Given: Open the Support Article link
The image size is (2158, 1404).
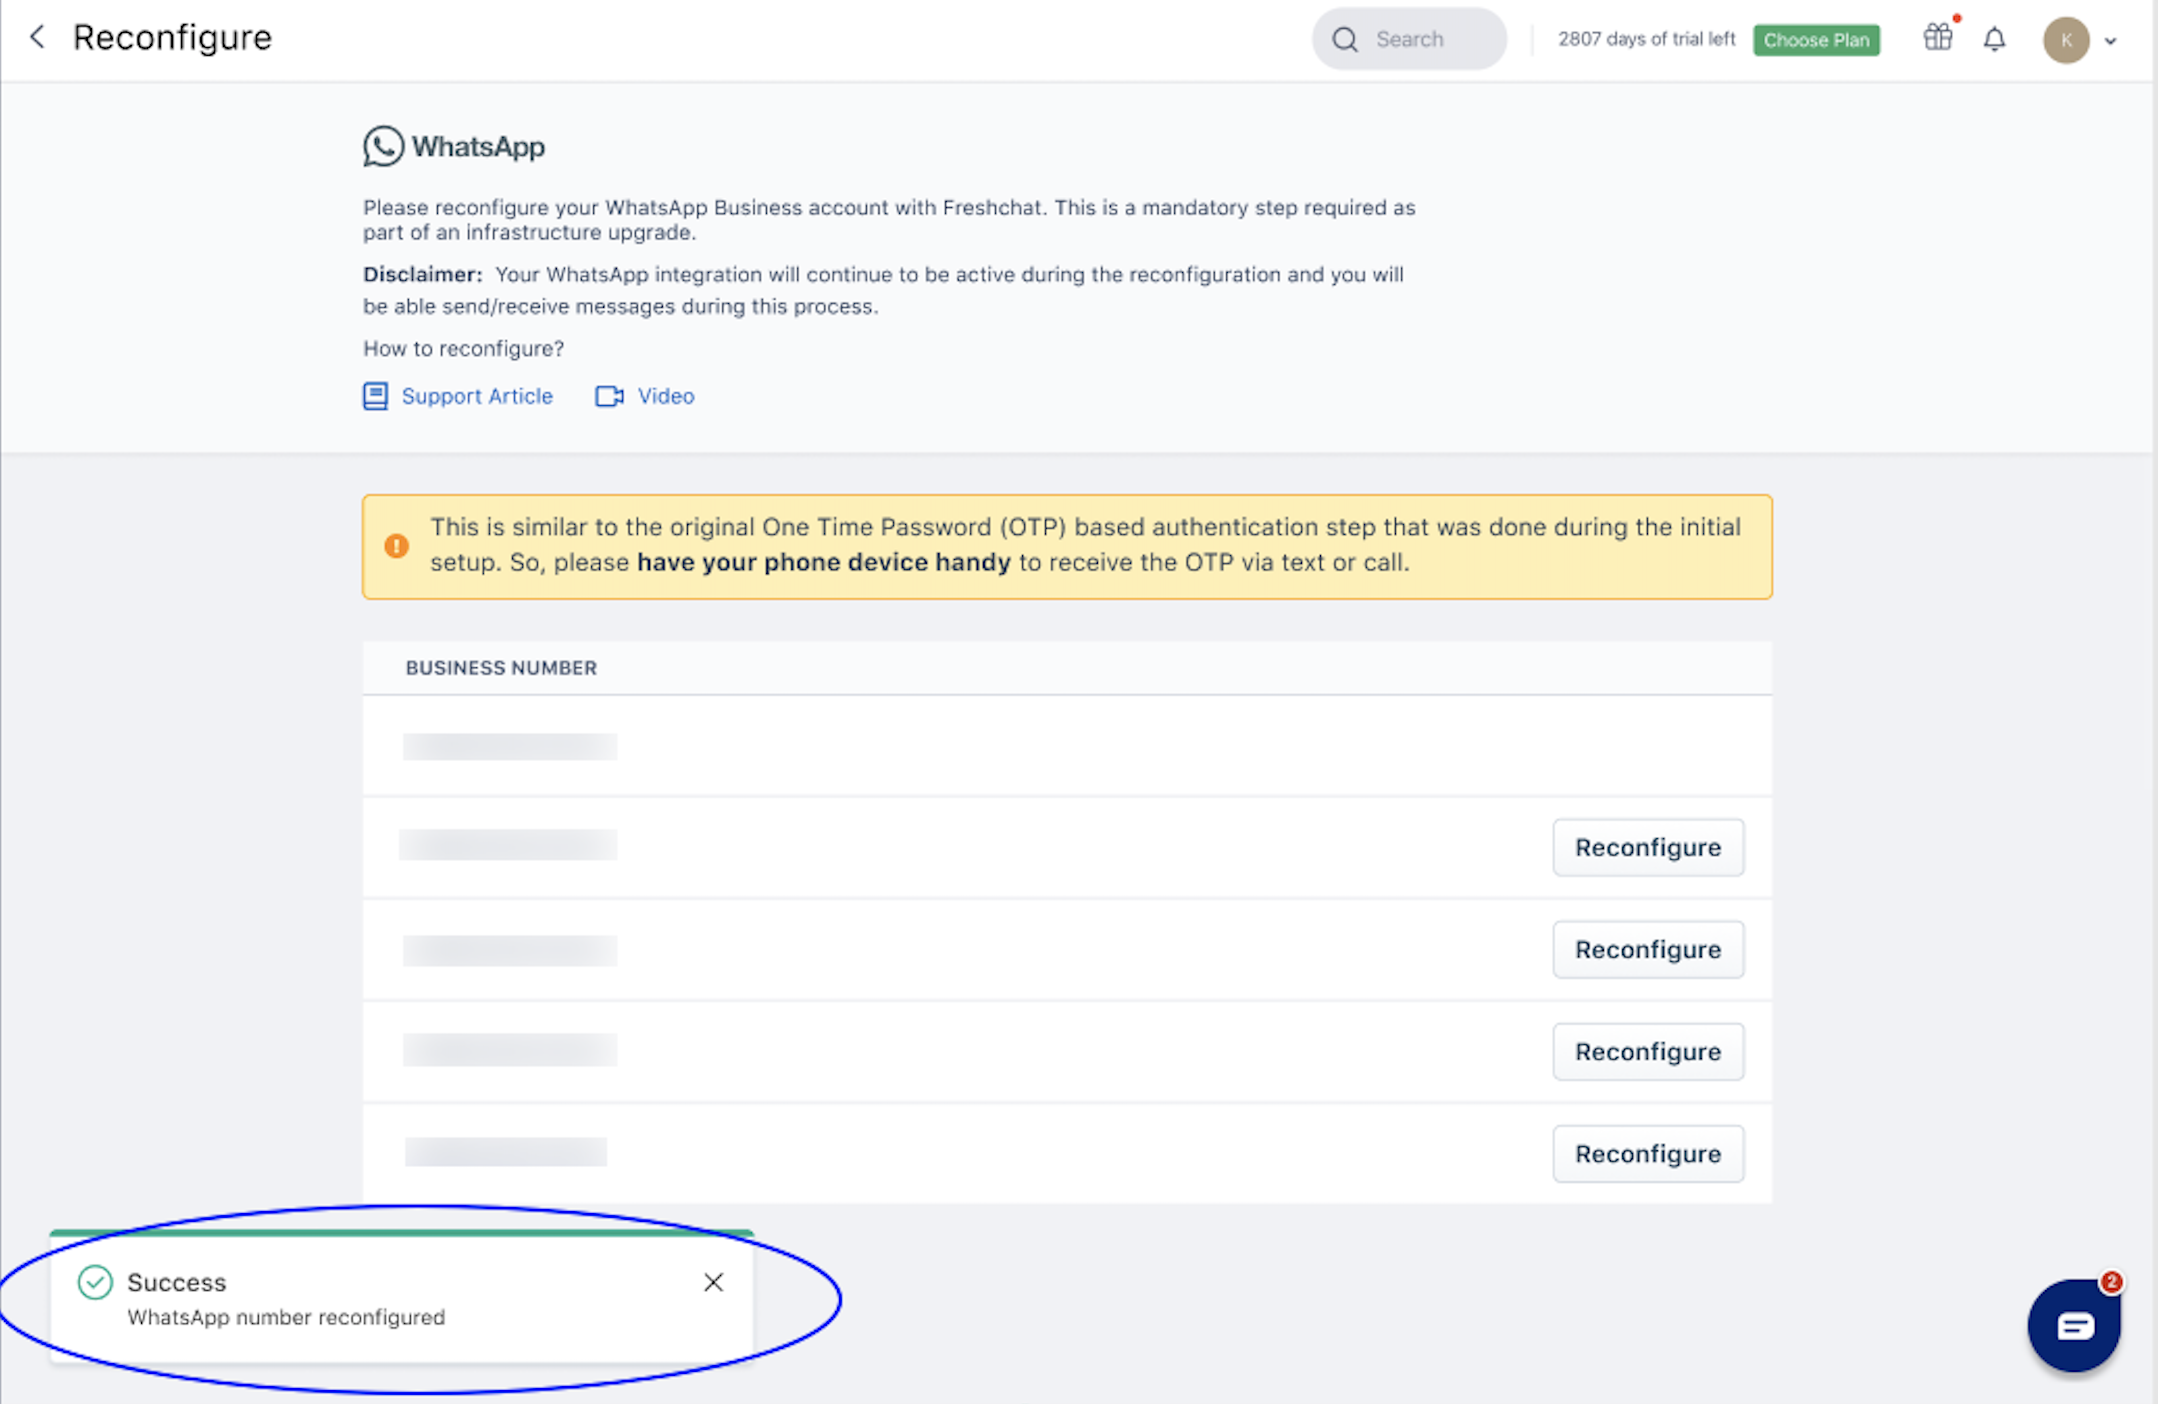Looking at the screenshot, I should (x=476, y=396).
